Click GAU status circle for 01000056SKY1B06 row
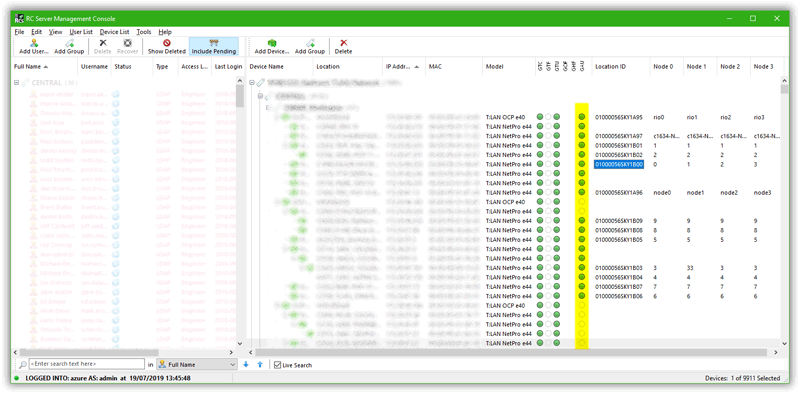Viewport: 800px width, 394px height. pyautogui.click(x=582, y=296)
